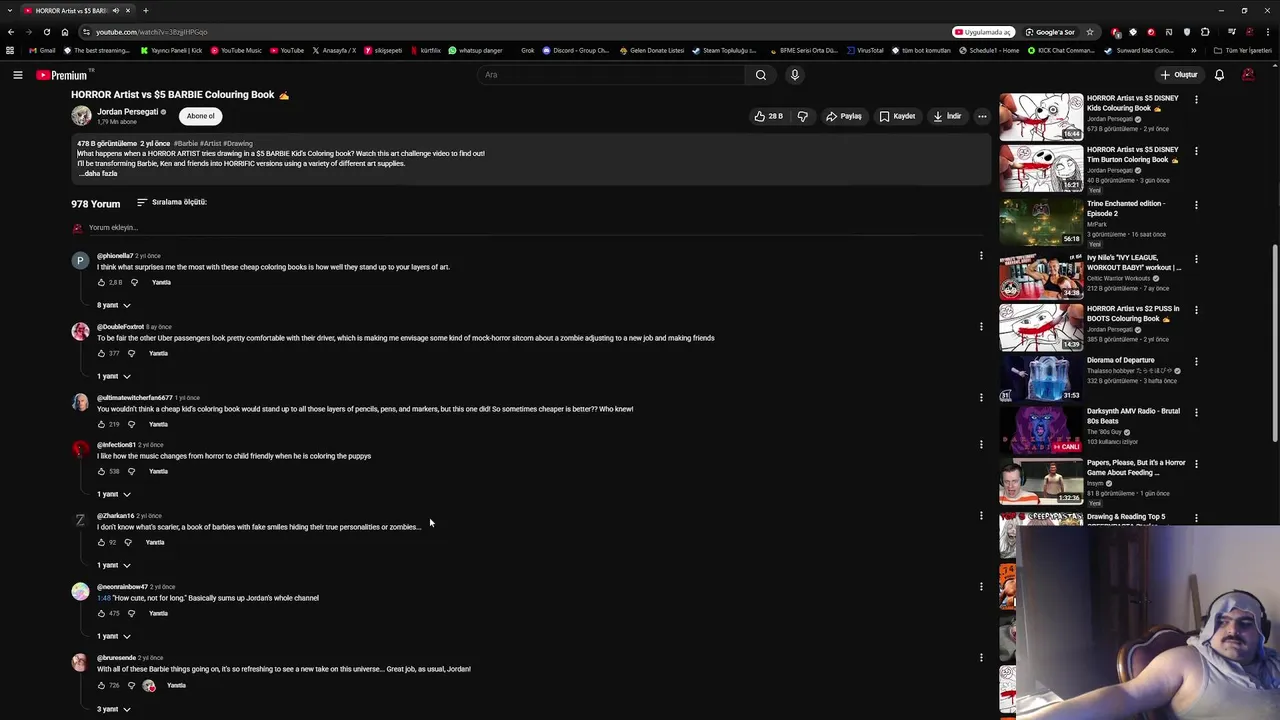The image size is (1280, 720).
Task: Open the VirusTotal bookmark
Action: tap(865, 50)
